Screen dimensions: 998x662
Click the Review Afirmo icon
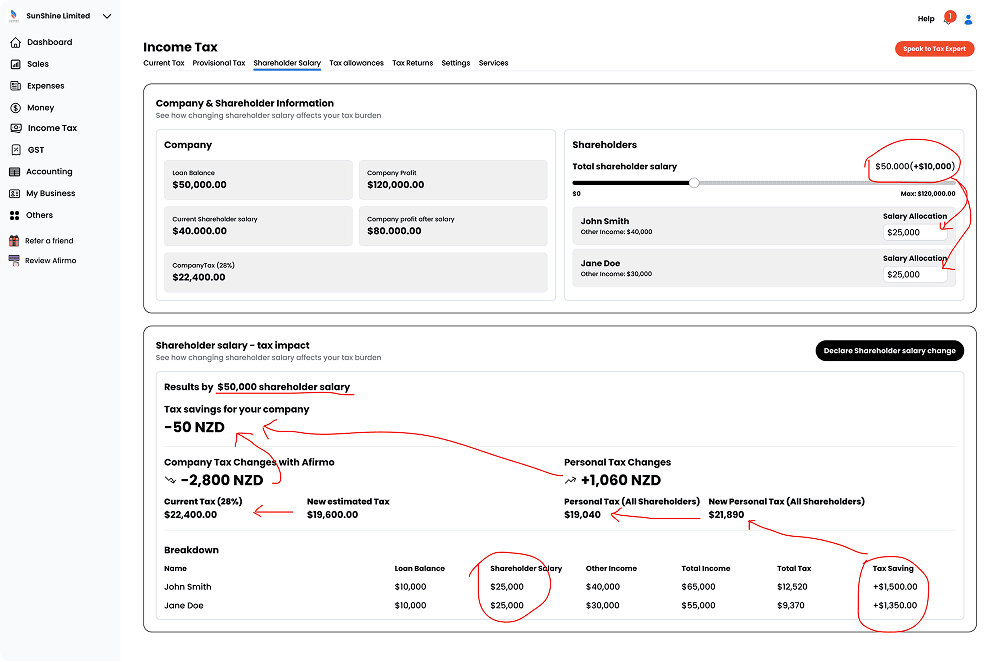pyautogui.click(x=14, y=261)
